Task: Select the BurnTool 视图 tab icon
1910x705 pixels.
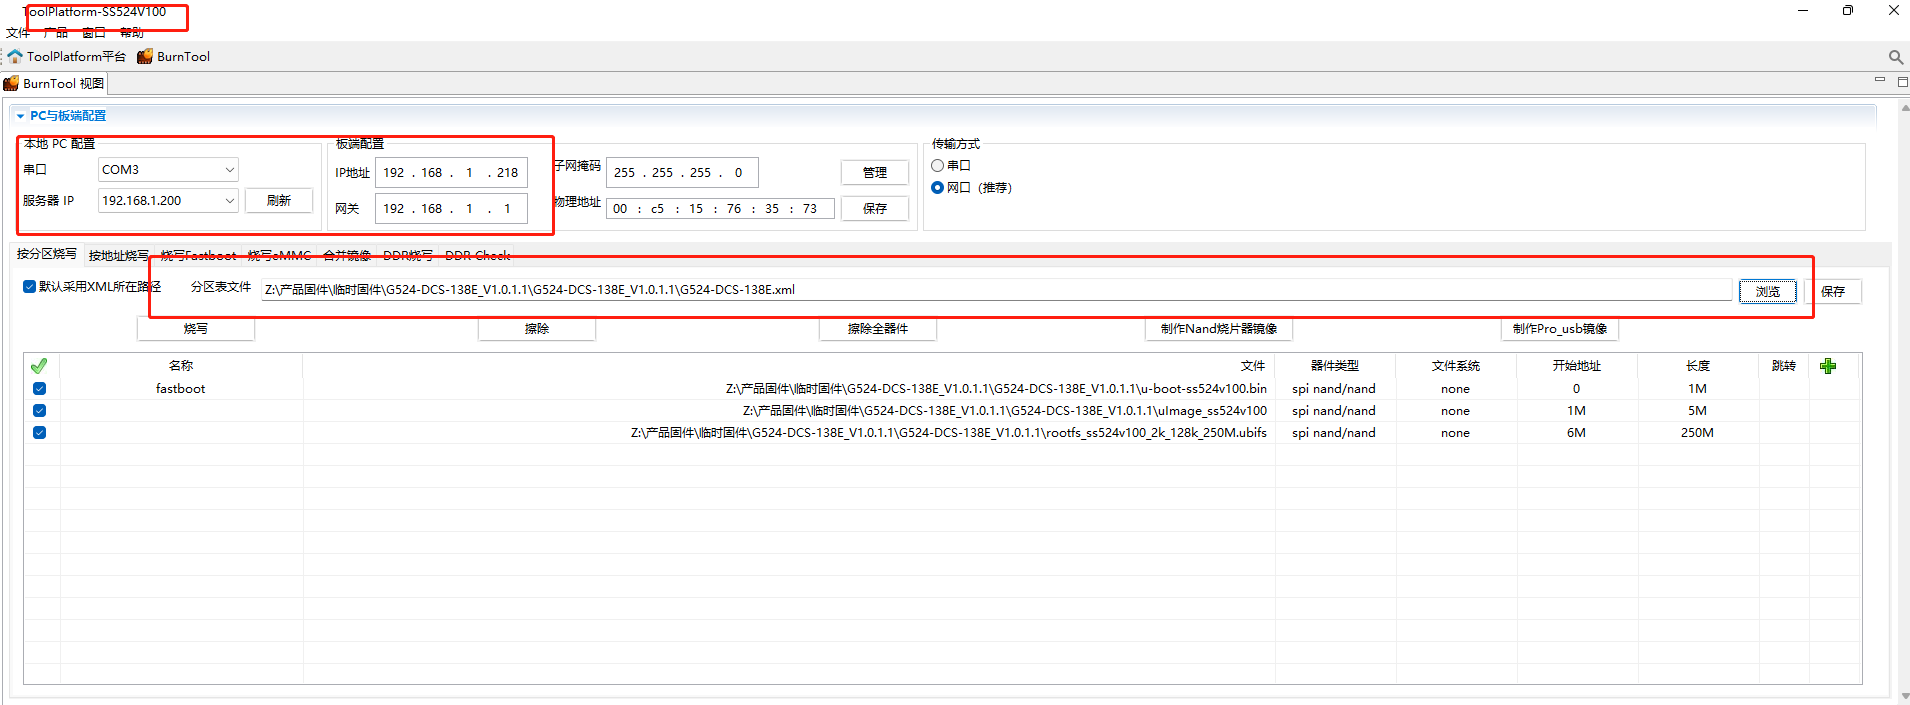Action: point(11,83)
